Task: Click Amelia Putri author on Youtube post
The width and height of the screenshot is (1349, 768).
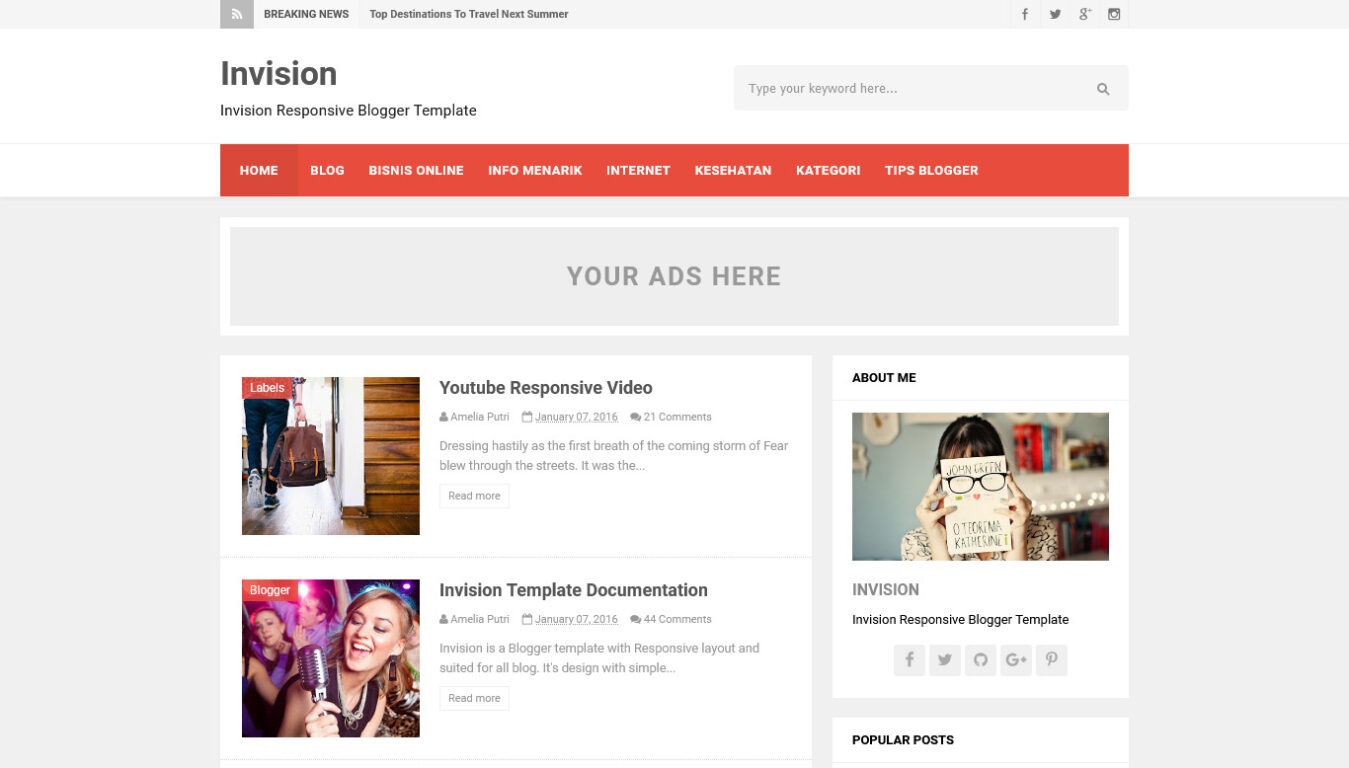Action: point(480,417)
